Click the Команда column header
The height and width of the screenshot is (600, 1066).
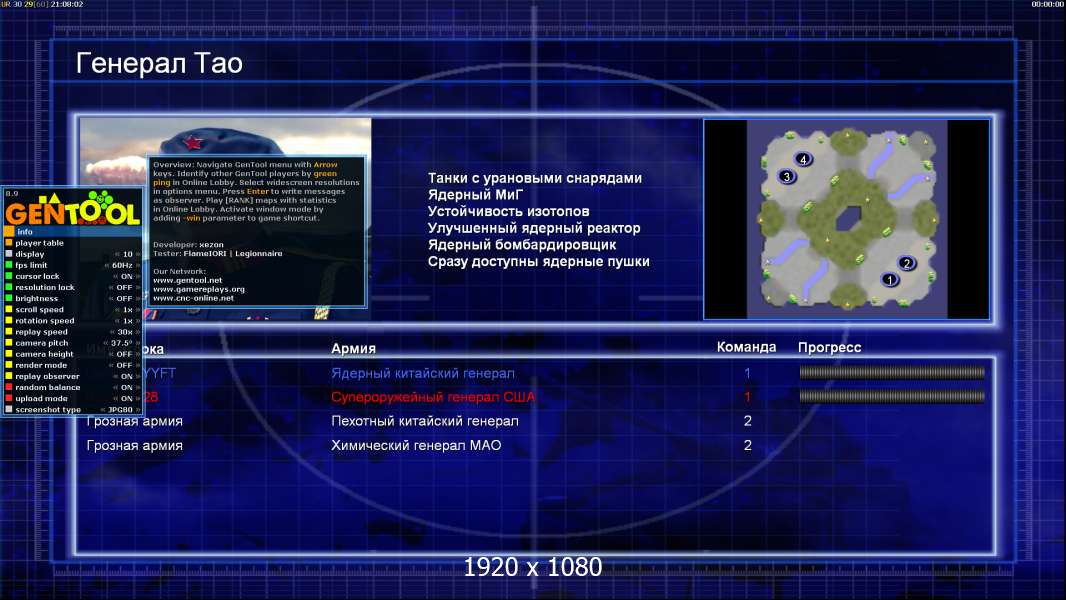click(746, 347)
